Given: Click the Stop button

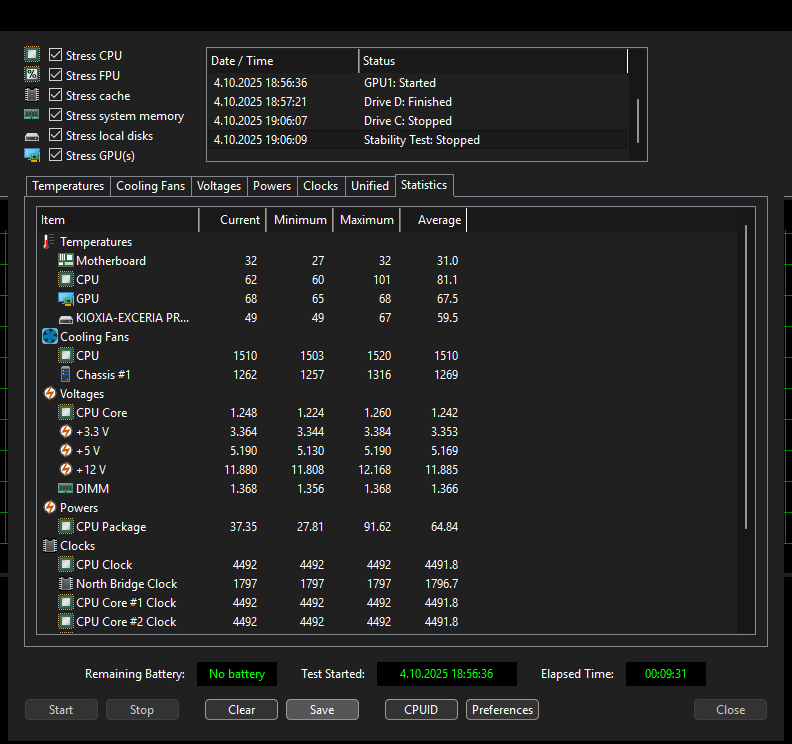Looking at the screenshot, I should [142, 710].
